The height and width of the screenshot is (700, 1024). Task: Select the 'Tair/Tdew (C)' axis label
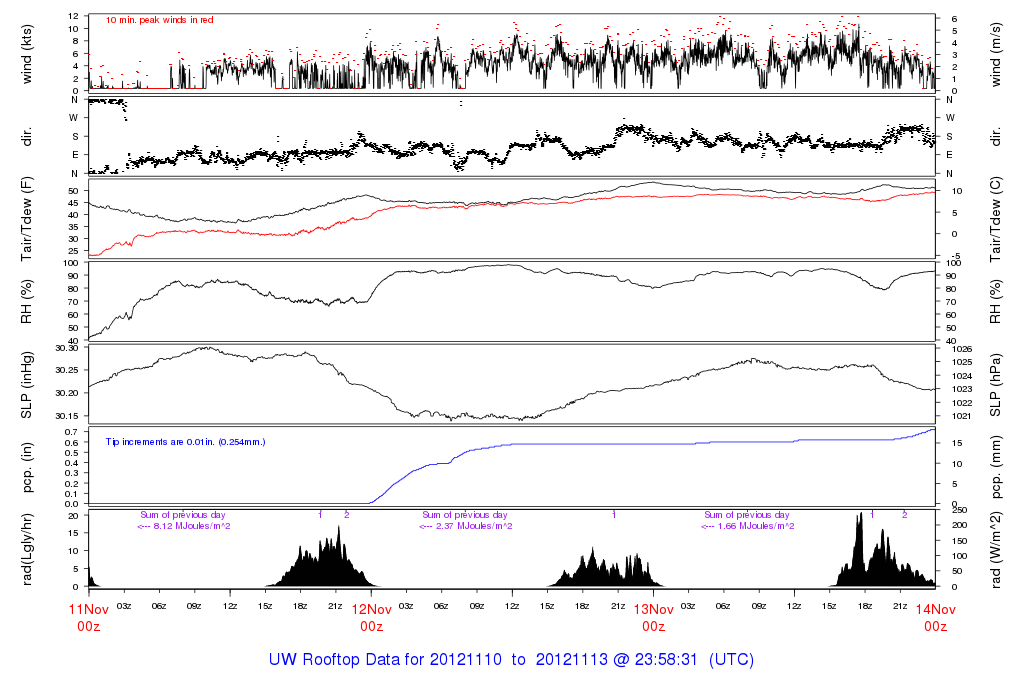[x=997, y=218]
